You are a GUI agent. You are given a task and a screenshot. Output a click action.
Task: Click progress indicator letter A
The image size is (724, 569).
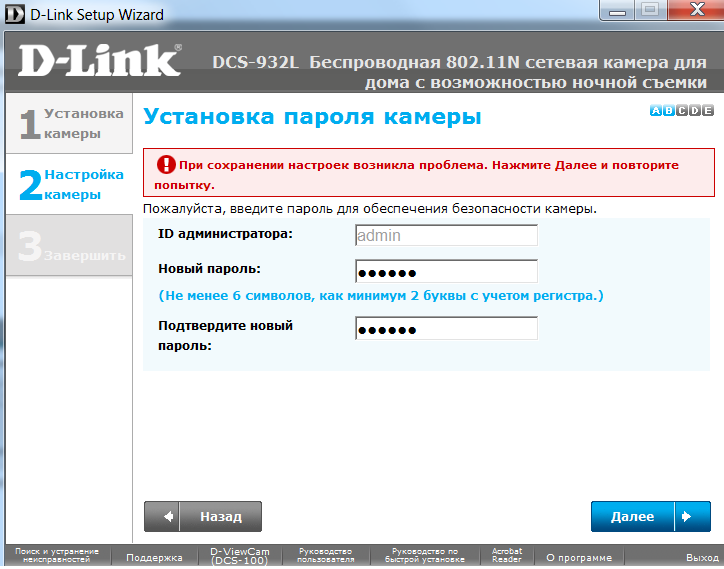pos(656,111)
